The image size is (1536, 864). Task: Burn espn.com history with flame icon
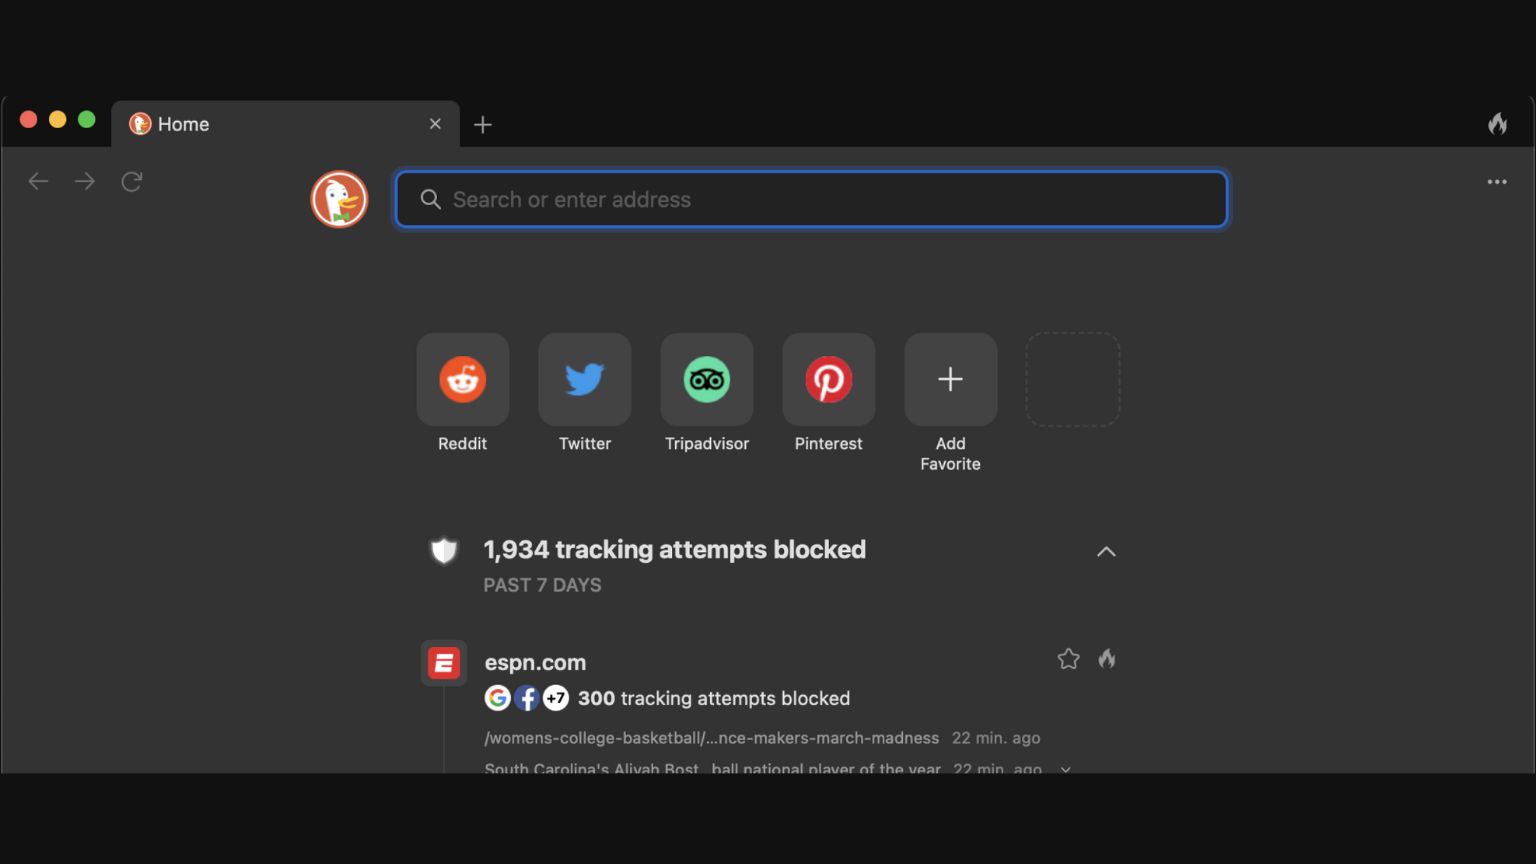pos(1107,658)
